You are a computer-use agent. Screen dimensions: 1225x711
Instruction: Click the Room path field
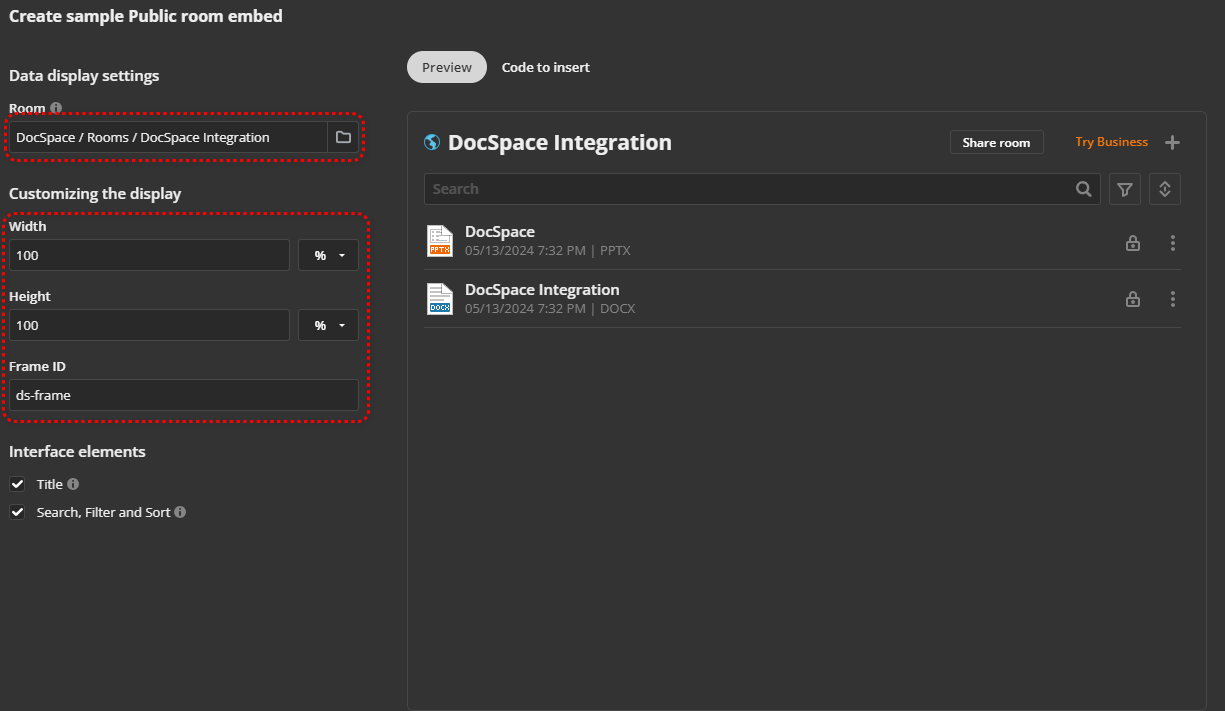[x=168, y=137]
